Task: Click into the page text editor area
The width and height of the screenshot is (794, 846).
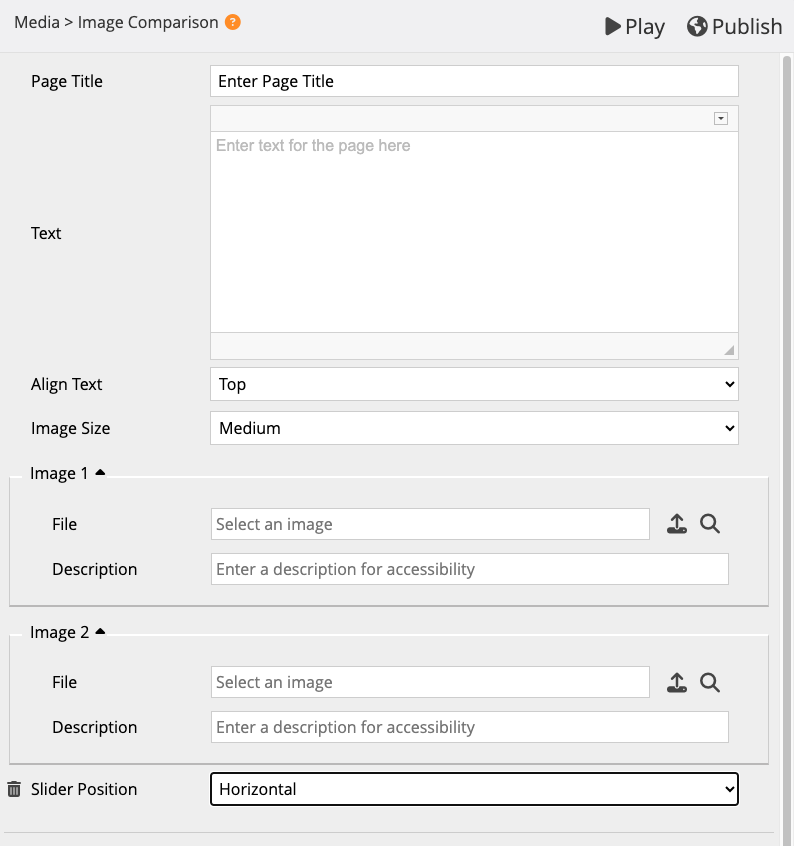Action: 474,230
